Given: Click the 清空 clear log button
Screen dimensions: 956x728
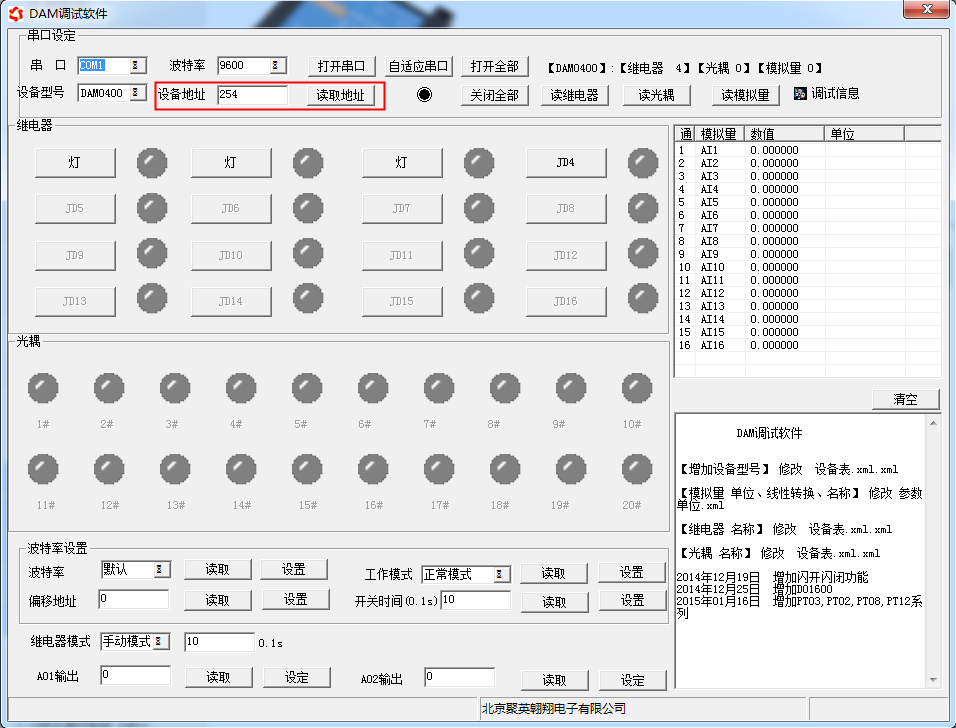Looking at the screenshot, I should click(905, 399).
